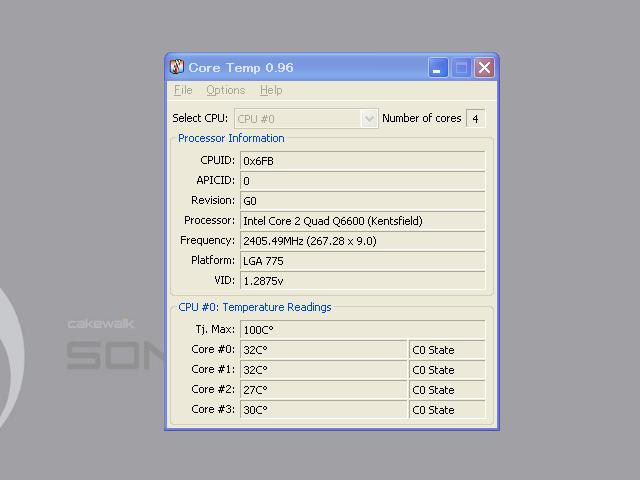Viewport: 640px width, 480px height.
Task: Click the CPU #0: Temperature Readings label
Action: [x=255, y=307]
